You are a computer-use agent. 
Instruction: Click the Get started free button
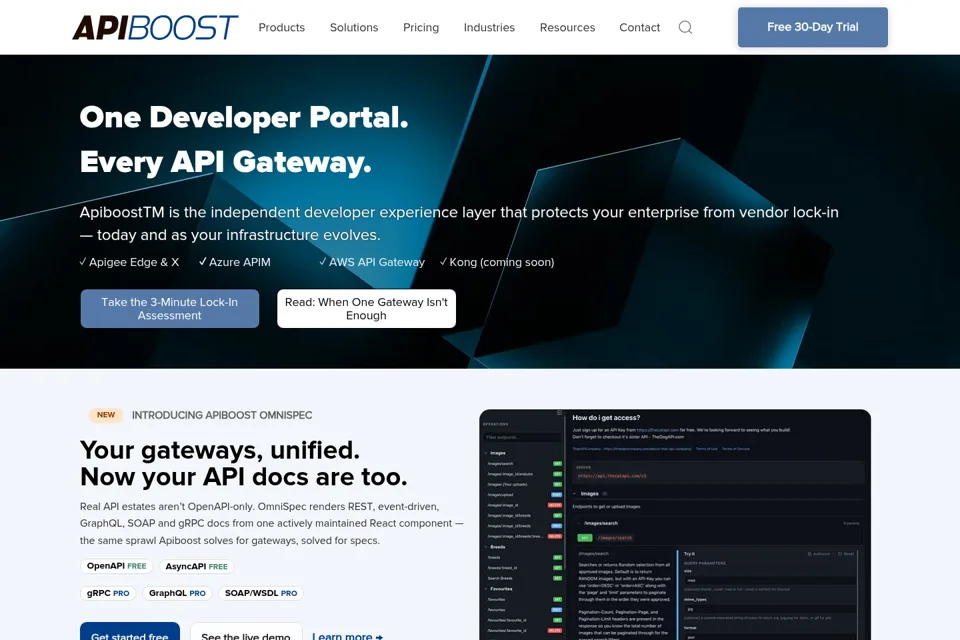tap(130, 631)
